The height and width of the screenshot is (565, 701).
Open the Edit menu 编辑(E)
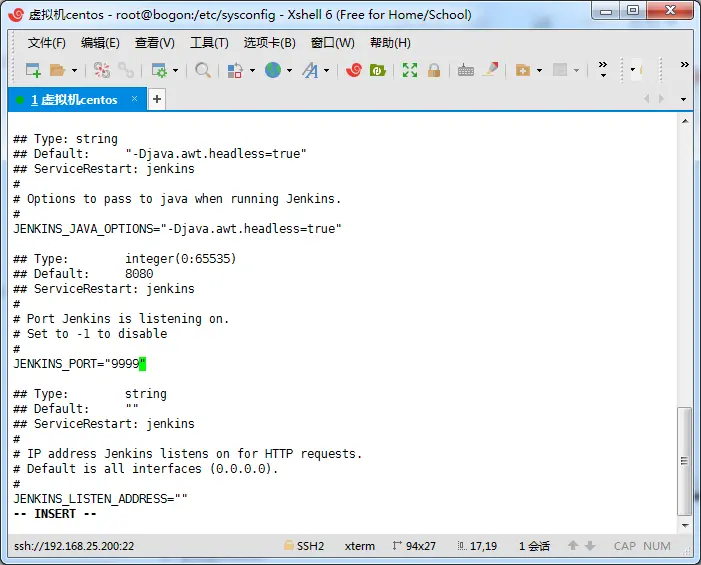pos(100,43)
